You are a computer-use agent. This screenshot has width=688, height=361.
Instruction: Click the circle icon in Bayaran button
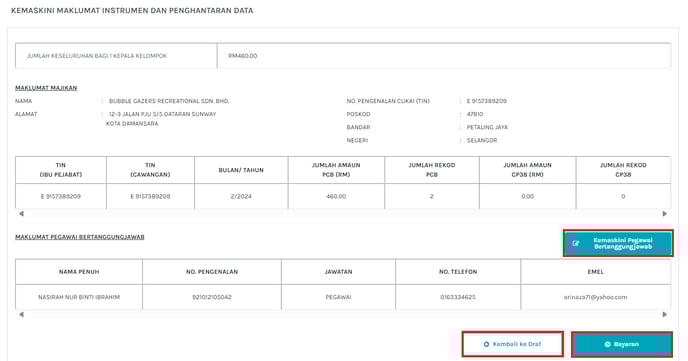pyautogui.click(x=607, y=344)
